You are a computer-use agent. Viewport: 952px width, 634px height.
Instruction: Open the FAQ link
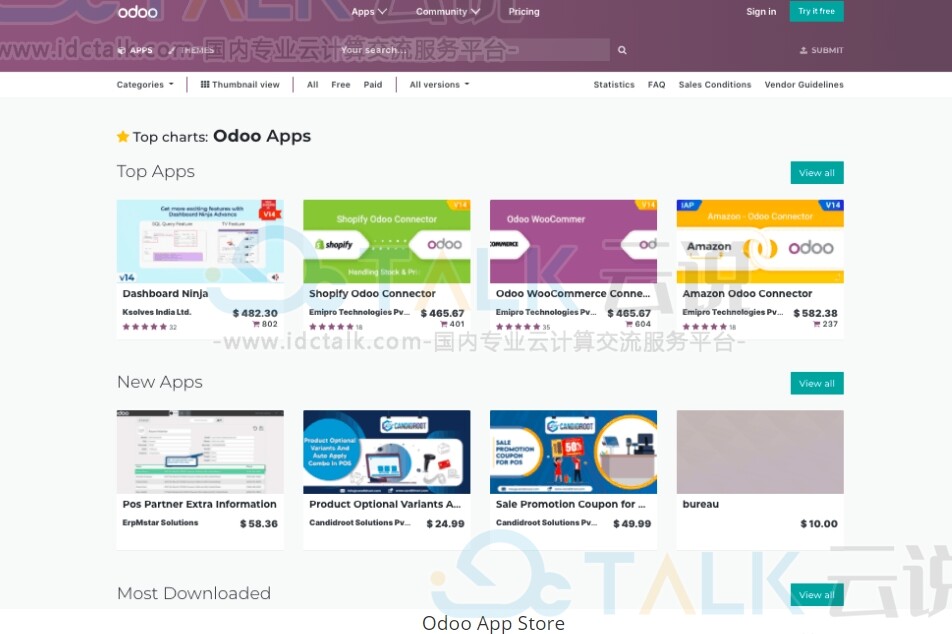pyautogui.click(x=656, y=84)
